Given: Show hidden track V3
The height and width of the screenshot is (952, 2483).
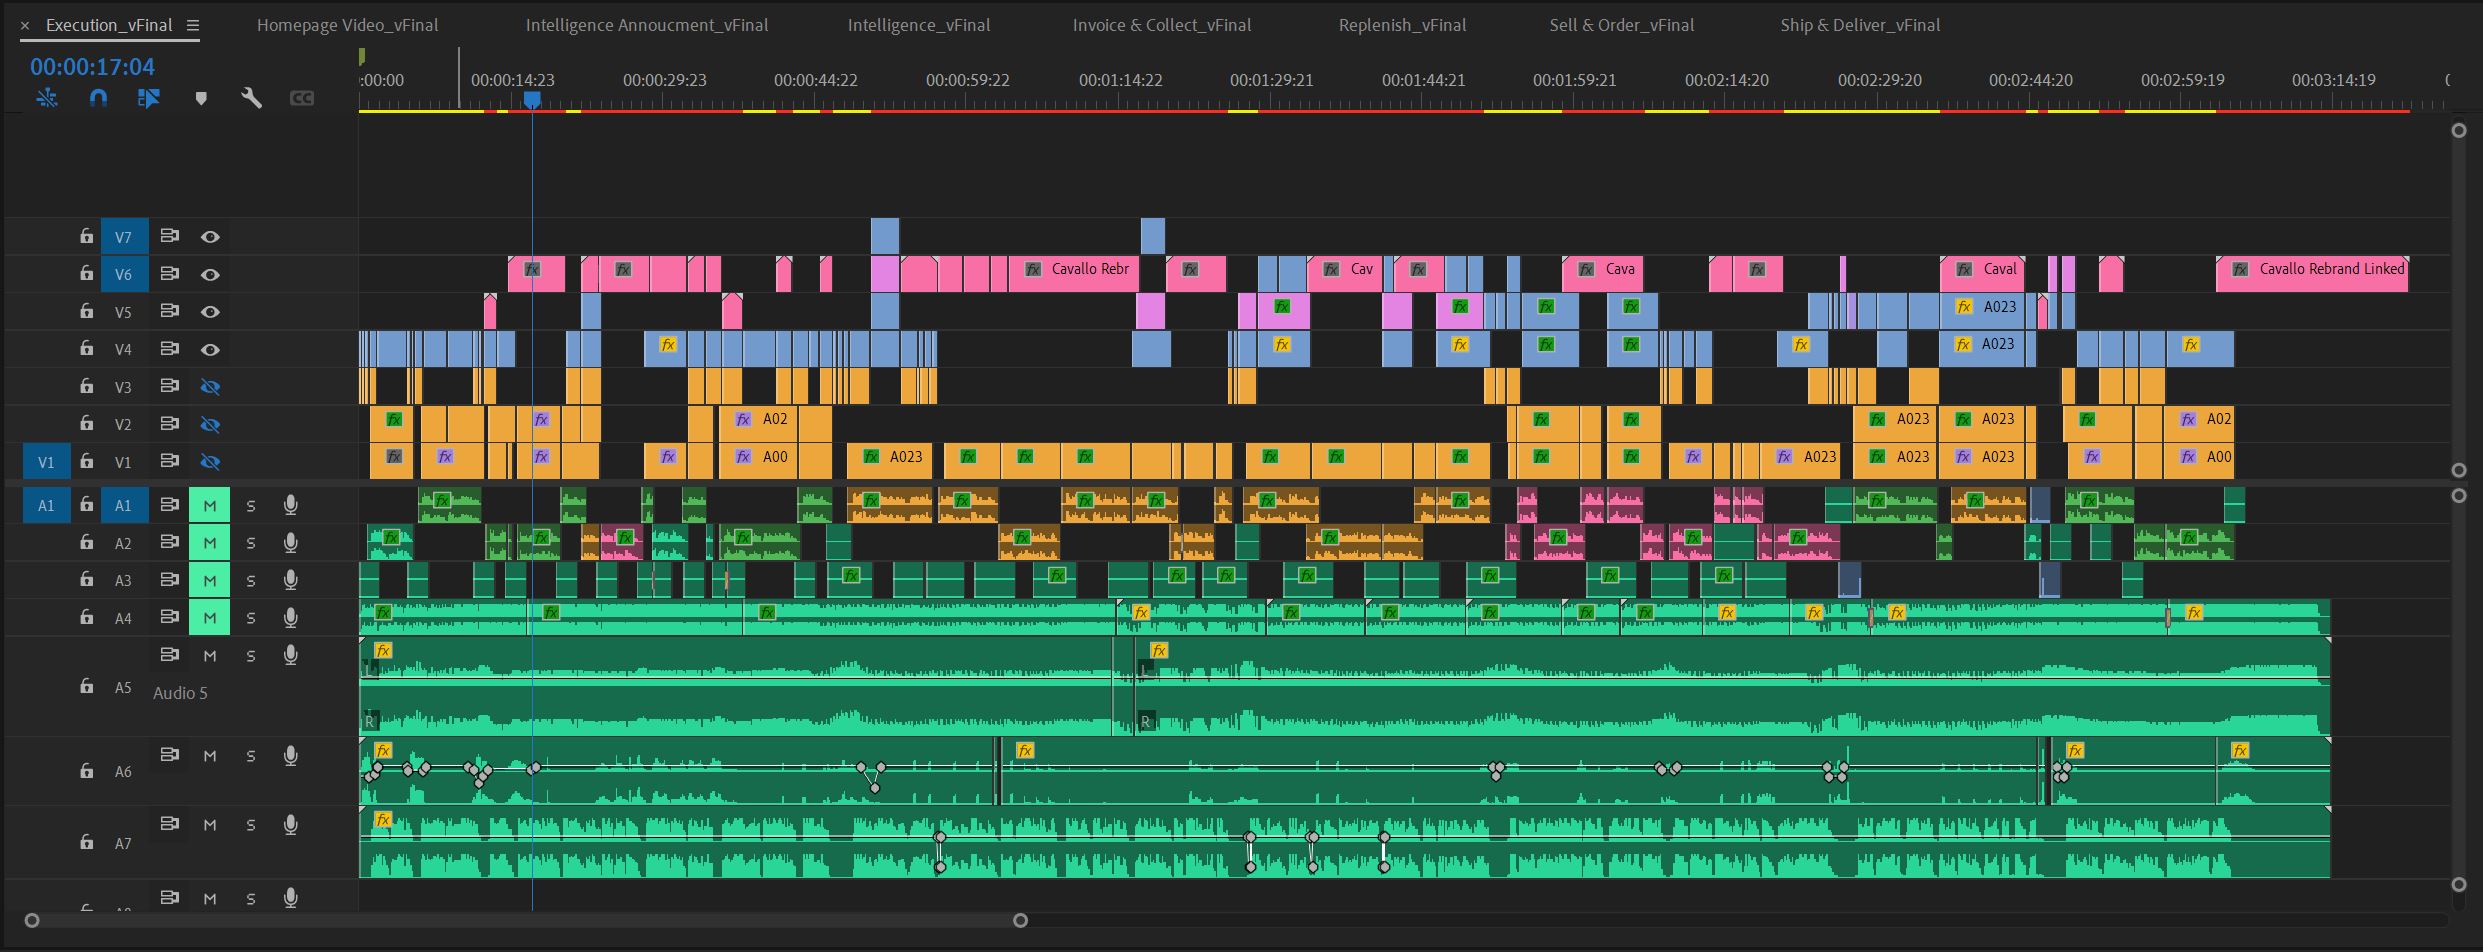Looking at the screenshot, I should pos(210,387).
